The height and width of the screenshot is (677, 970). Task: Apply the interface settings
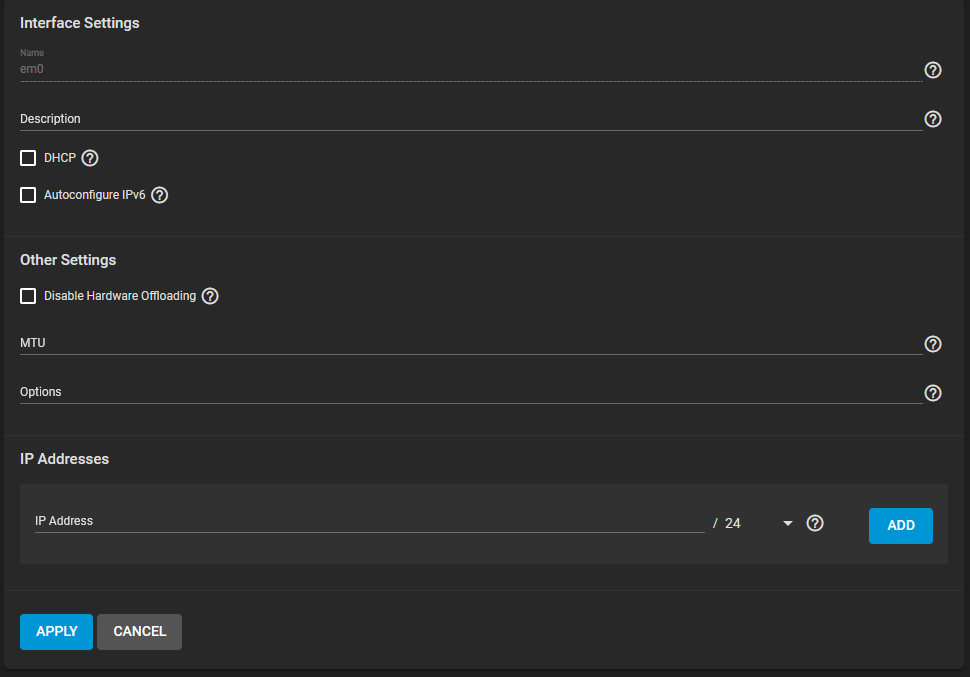point(56,631)
